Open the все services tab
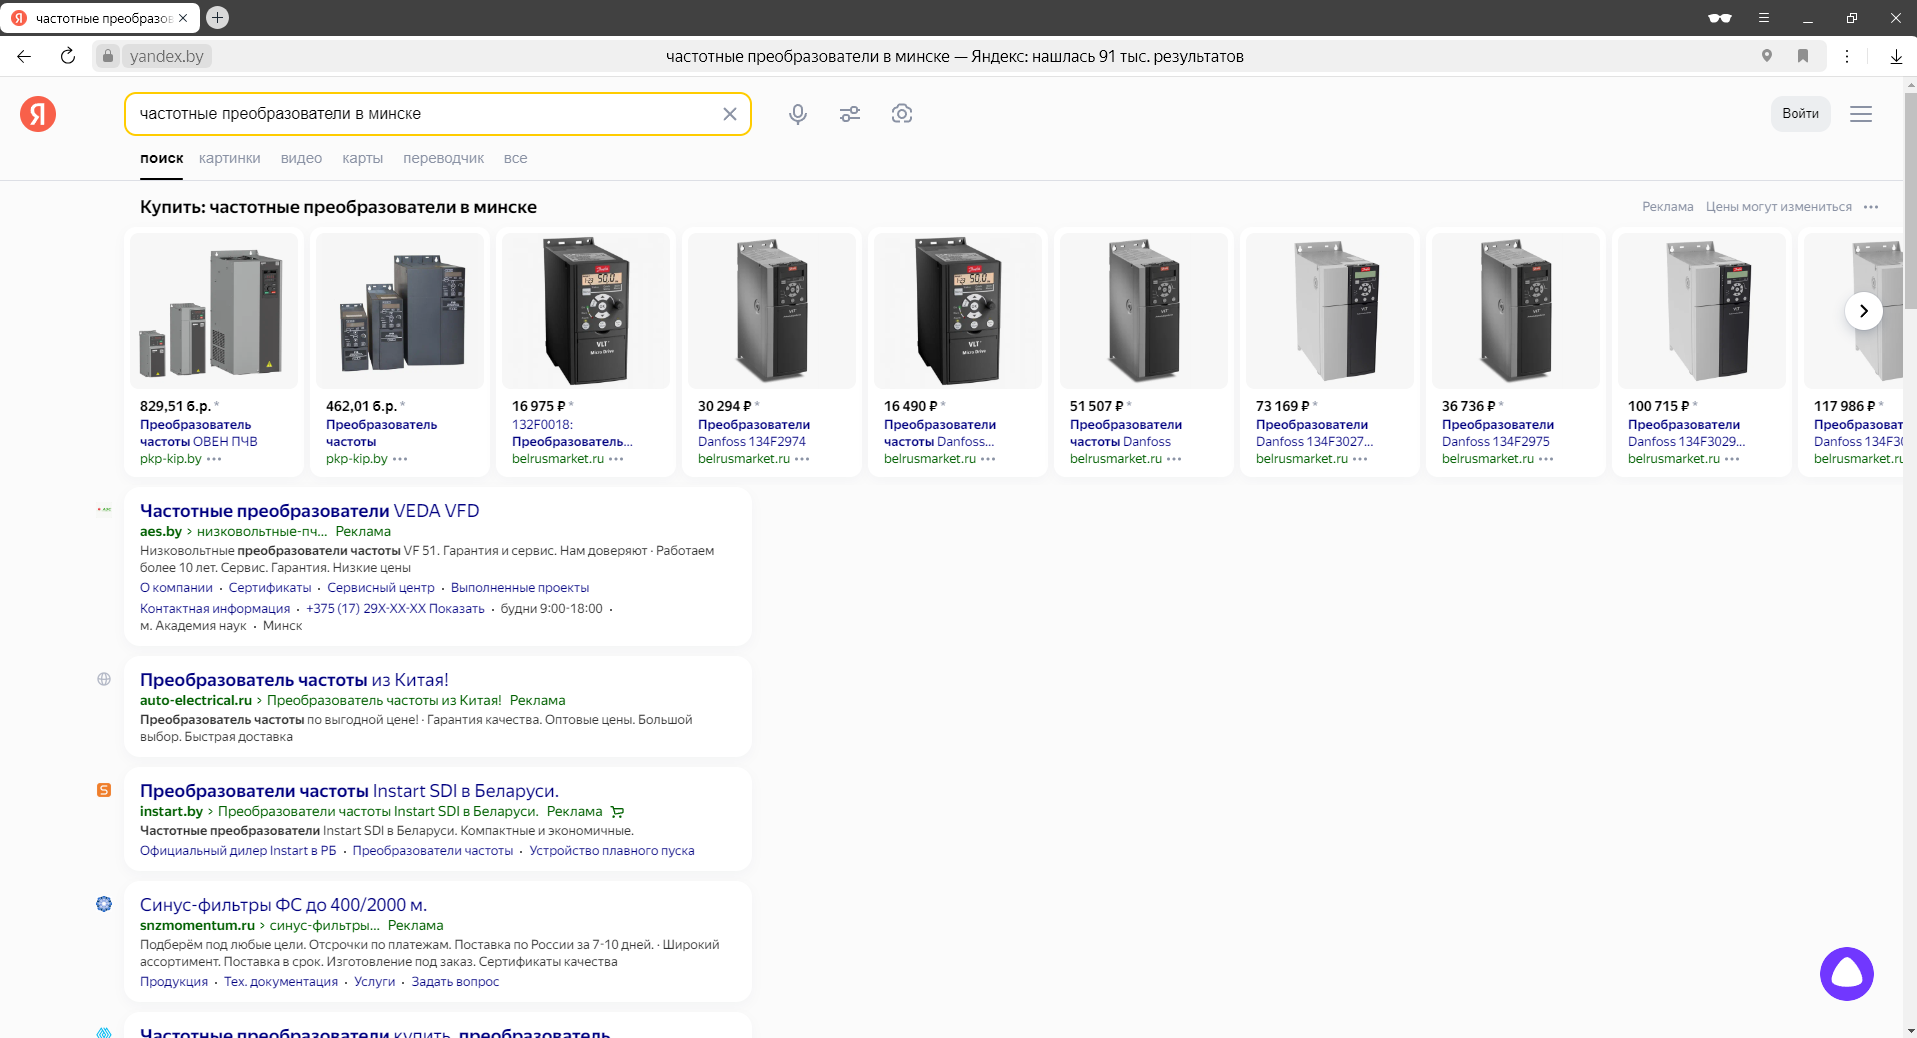Viewport: 1917px width, 1038px height. [515, 158]
